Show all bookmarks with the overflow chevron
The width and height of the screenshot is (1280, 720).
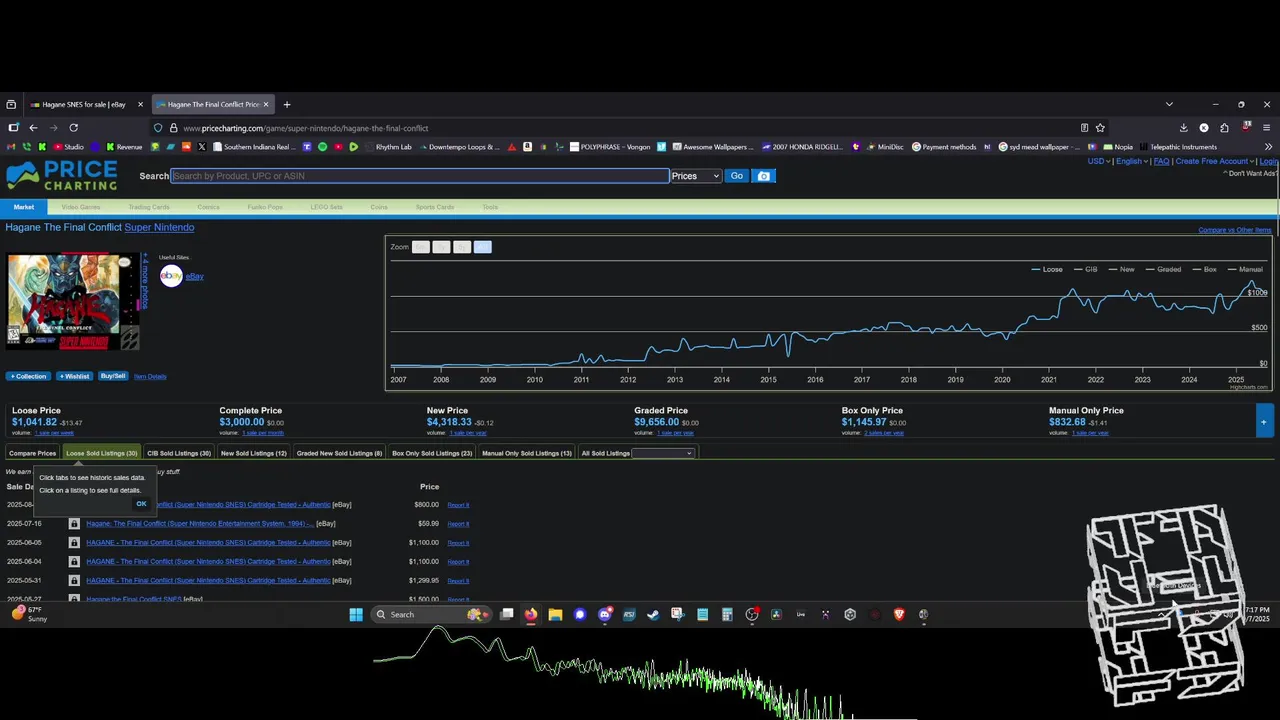(1268, 147)
